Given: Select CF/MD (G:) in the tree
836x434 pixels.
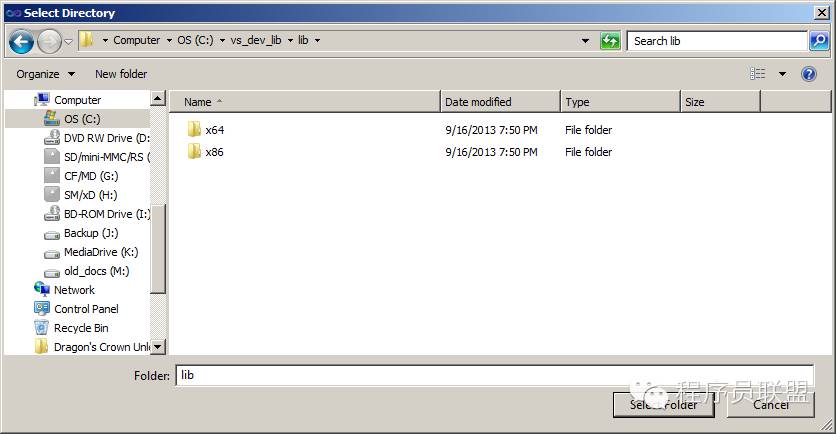Looking at the screenshot, I should pos(91,176).
